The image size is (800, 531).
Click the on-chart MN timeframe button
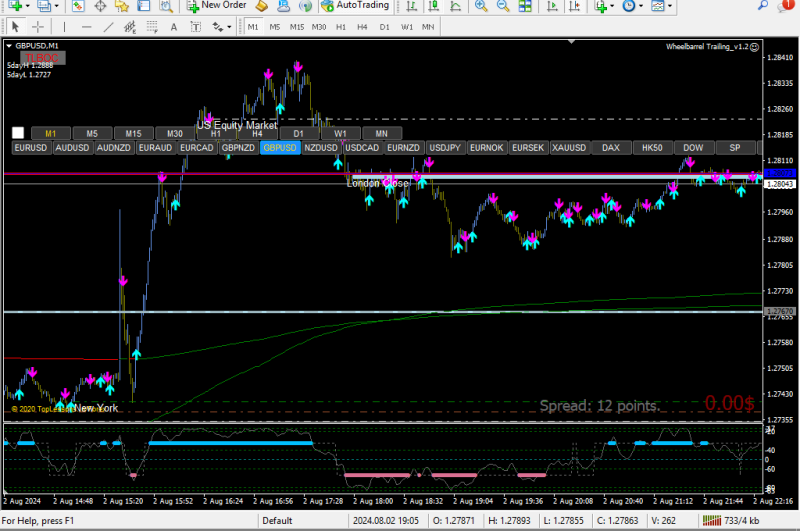coord(382,134)
